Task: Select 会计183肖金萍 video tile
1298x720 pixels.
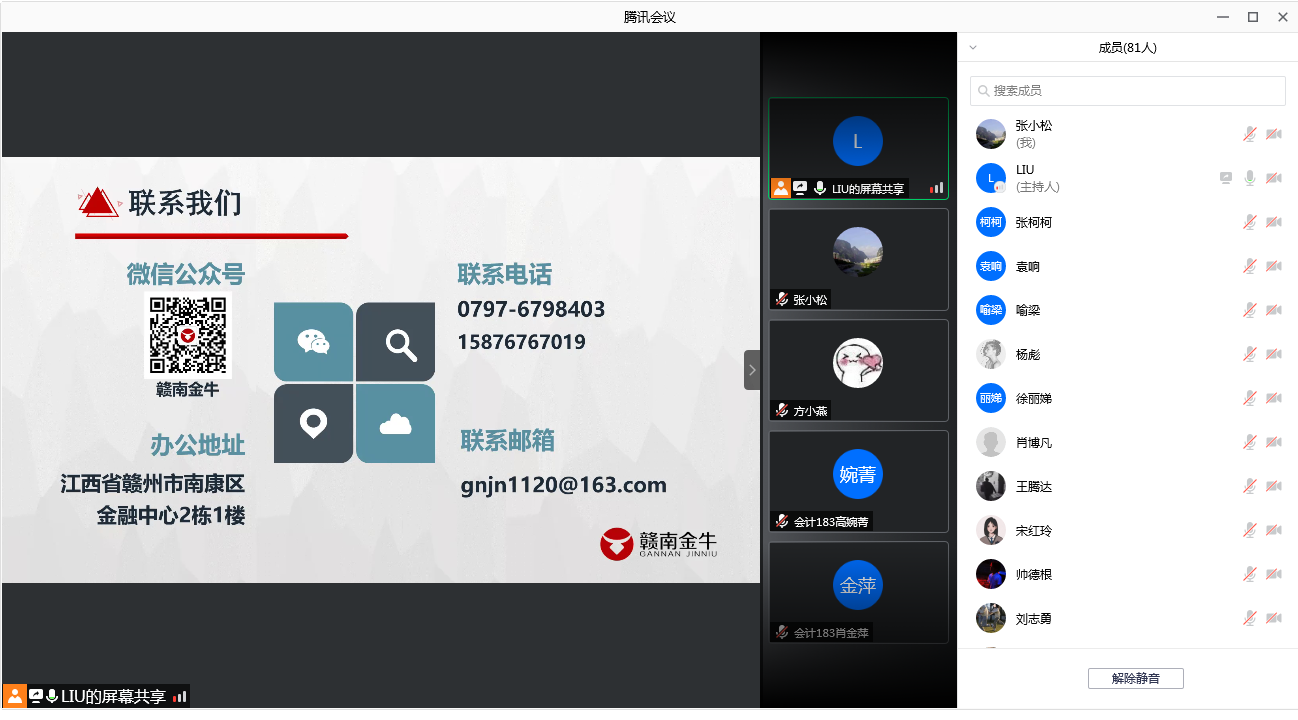Action: (x=858, y=592)
